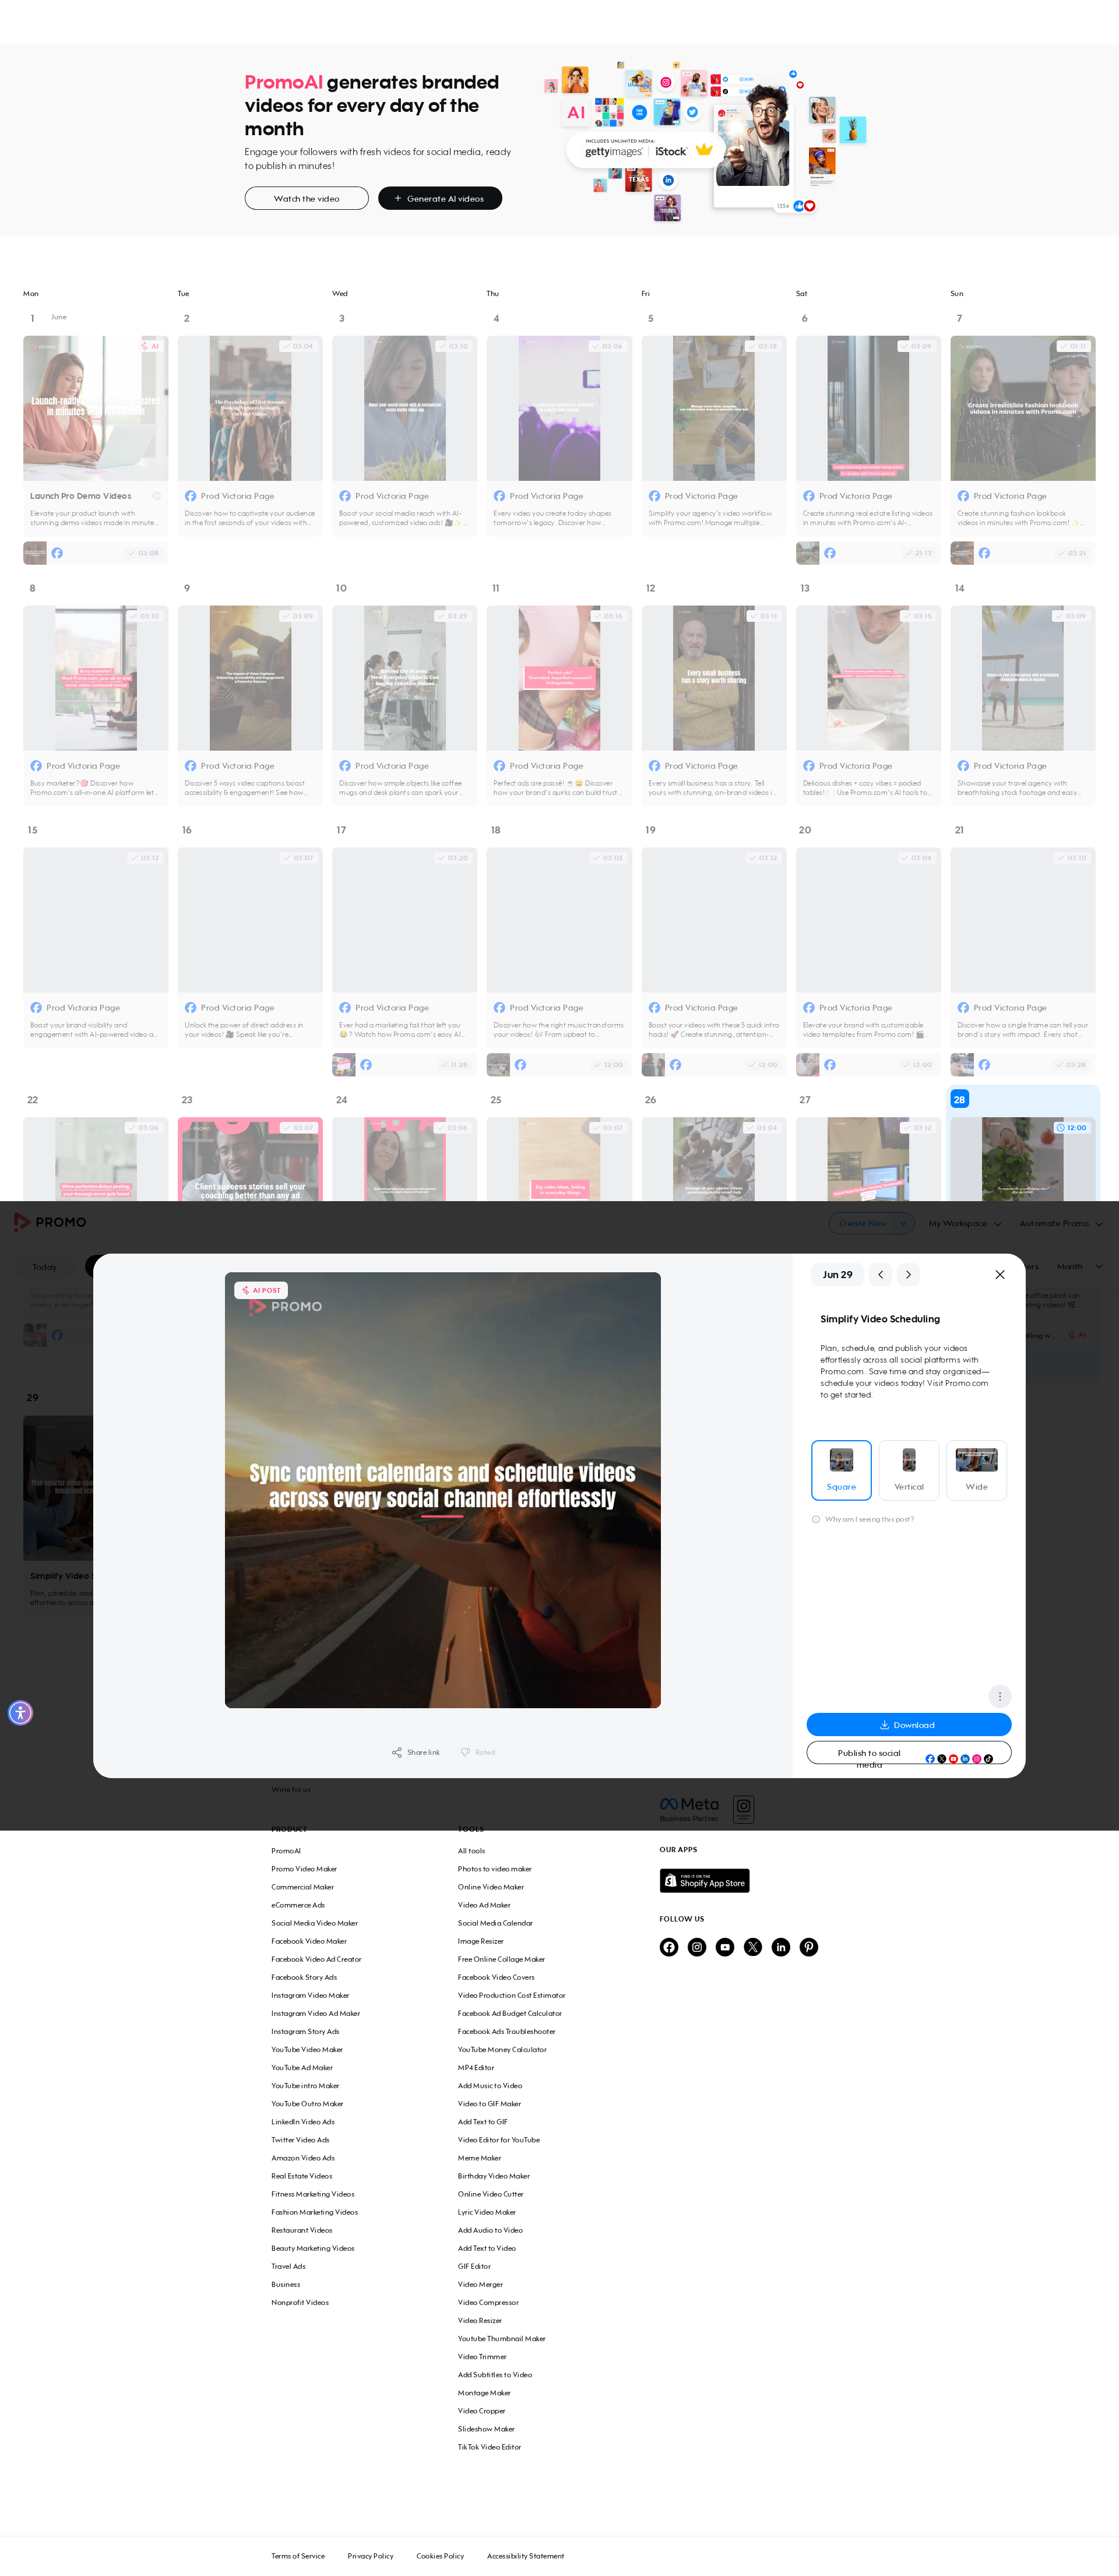Viewport: 1119px width, 2576px height.
Task: Open the Write for us link
Action: [291, 1789]
